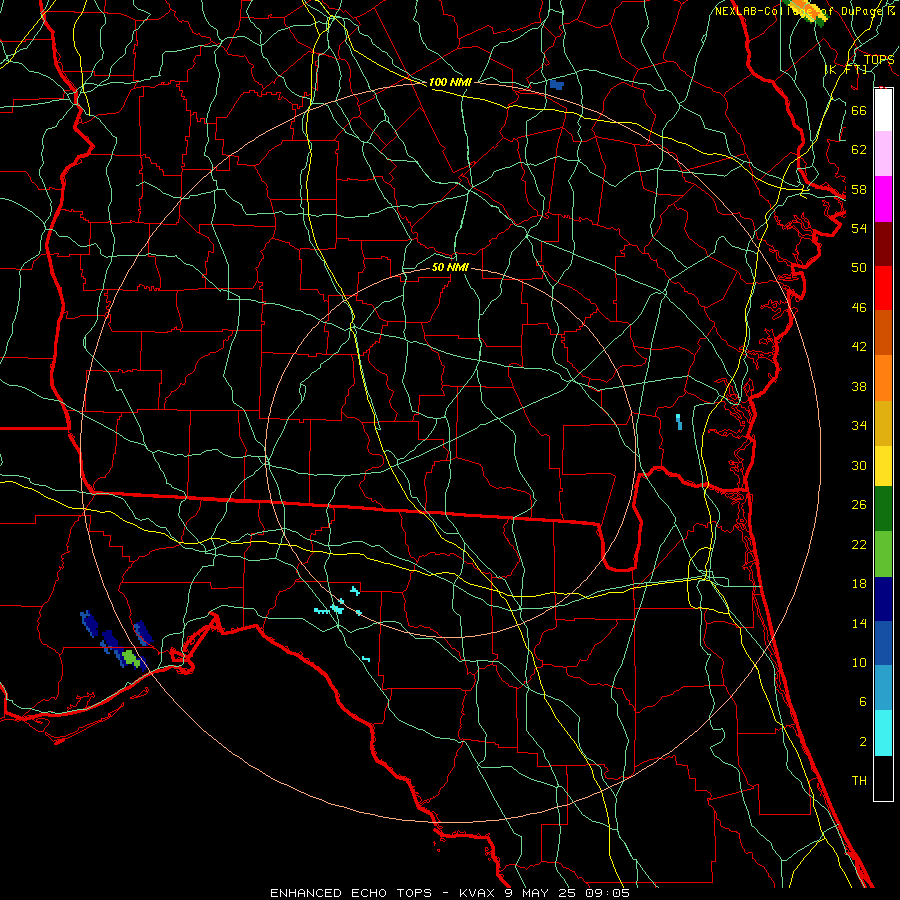This screenshot has width=900, height=900.
Task: Select the dark red 54k ft legend swatch
Action: coord(883,245)
